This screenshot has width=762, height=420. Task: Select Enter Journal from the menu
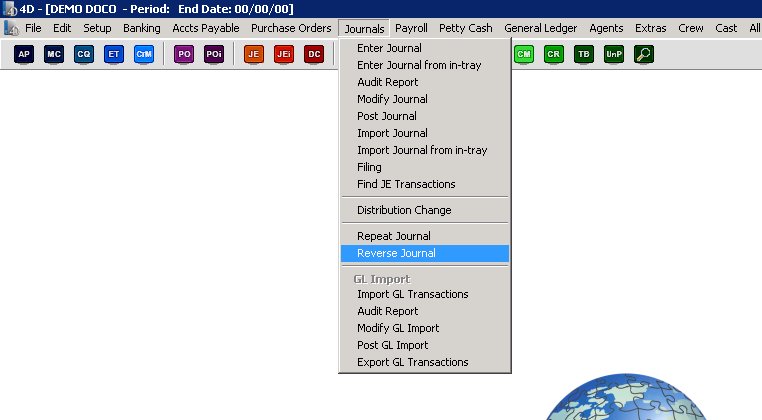coord(425,48)
